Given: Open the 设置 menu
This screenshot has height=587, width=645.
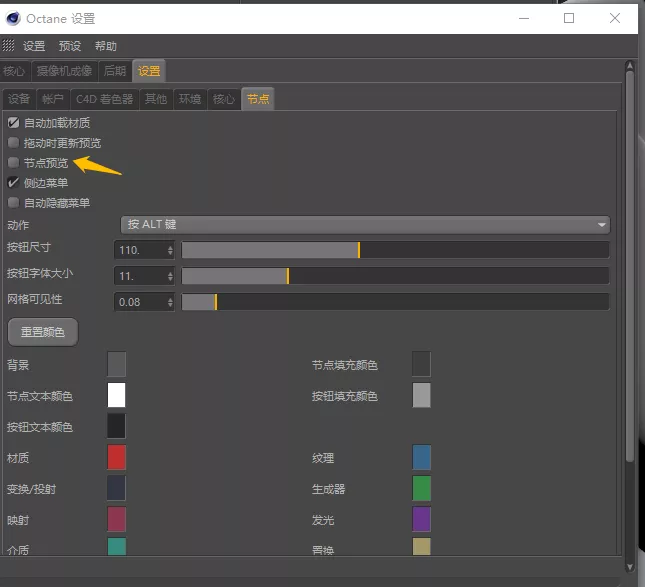Looking at the screenshot, I should [x=34, y=46].
